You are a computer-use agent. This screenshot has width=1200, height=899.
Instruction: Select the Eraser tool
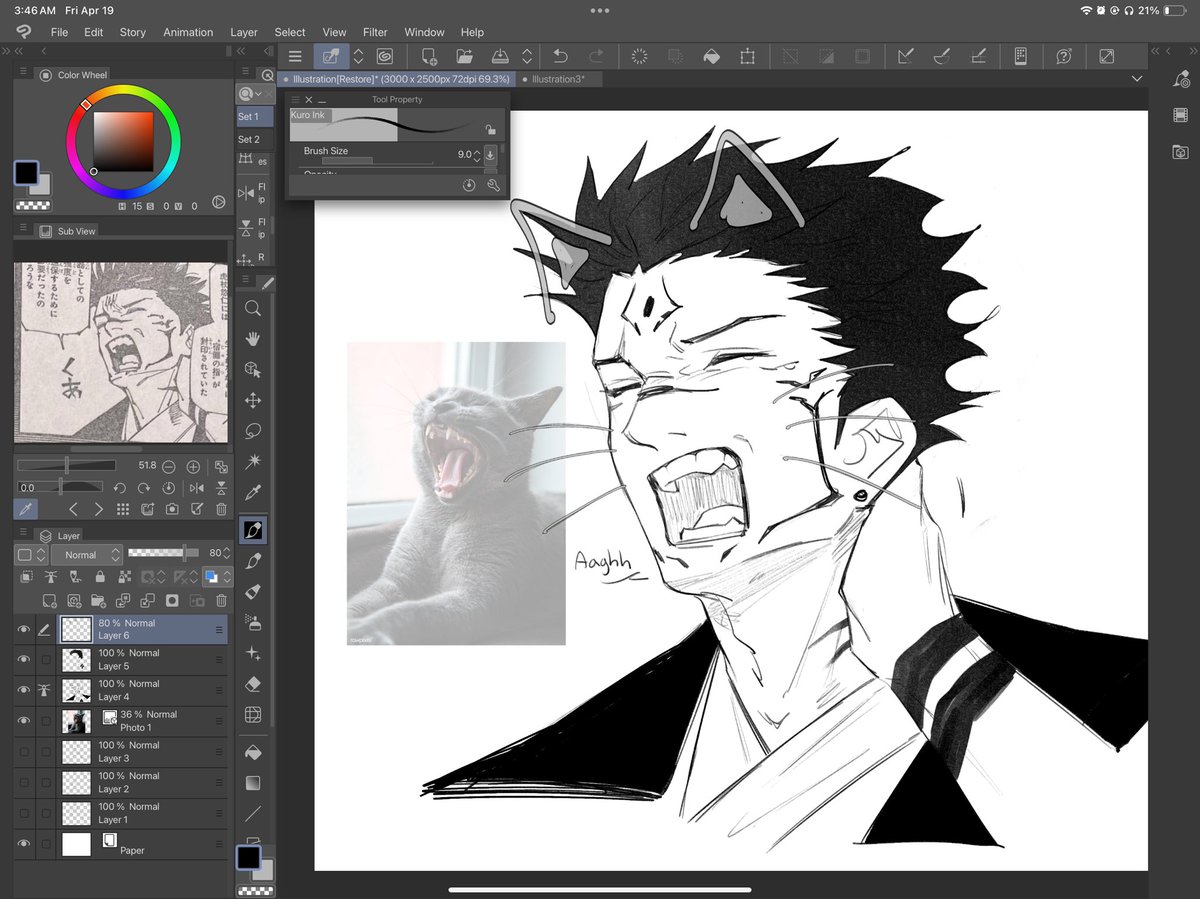click(x=253, y=684)
